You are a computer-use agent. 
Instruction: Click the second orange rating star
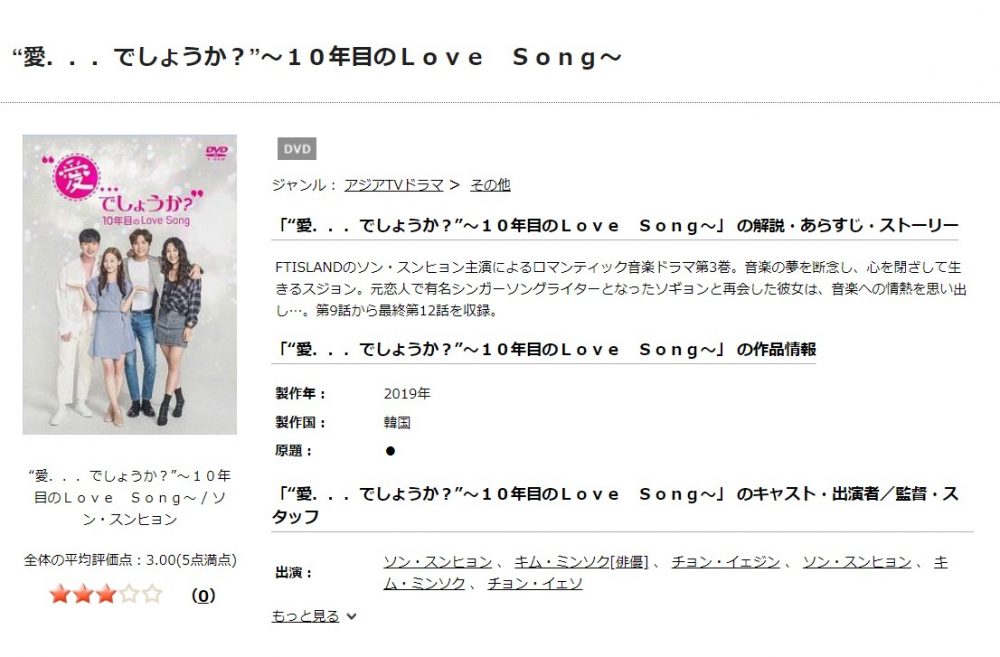[83, 594]
